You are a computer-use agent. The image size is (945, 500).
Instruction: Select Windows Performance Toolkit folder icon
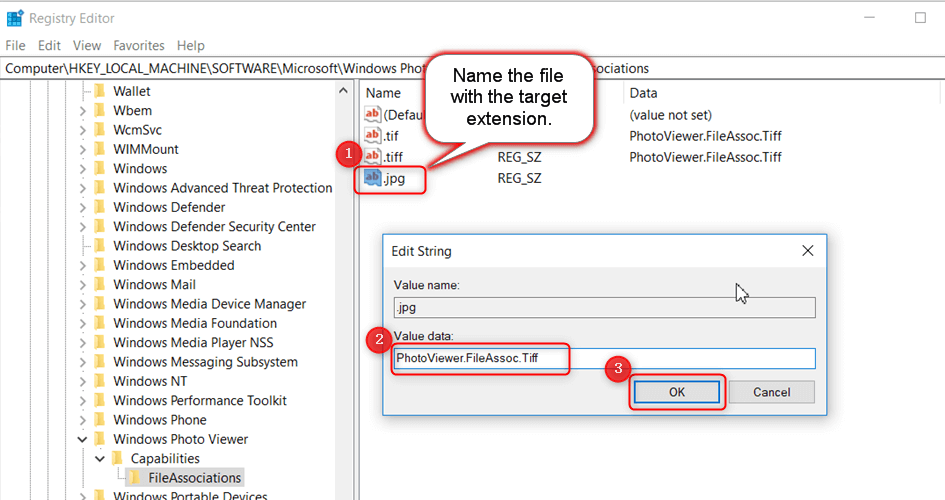(100, 400)
